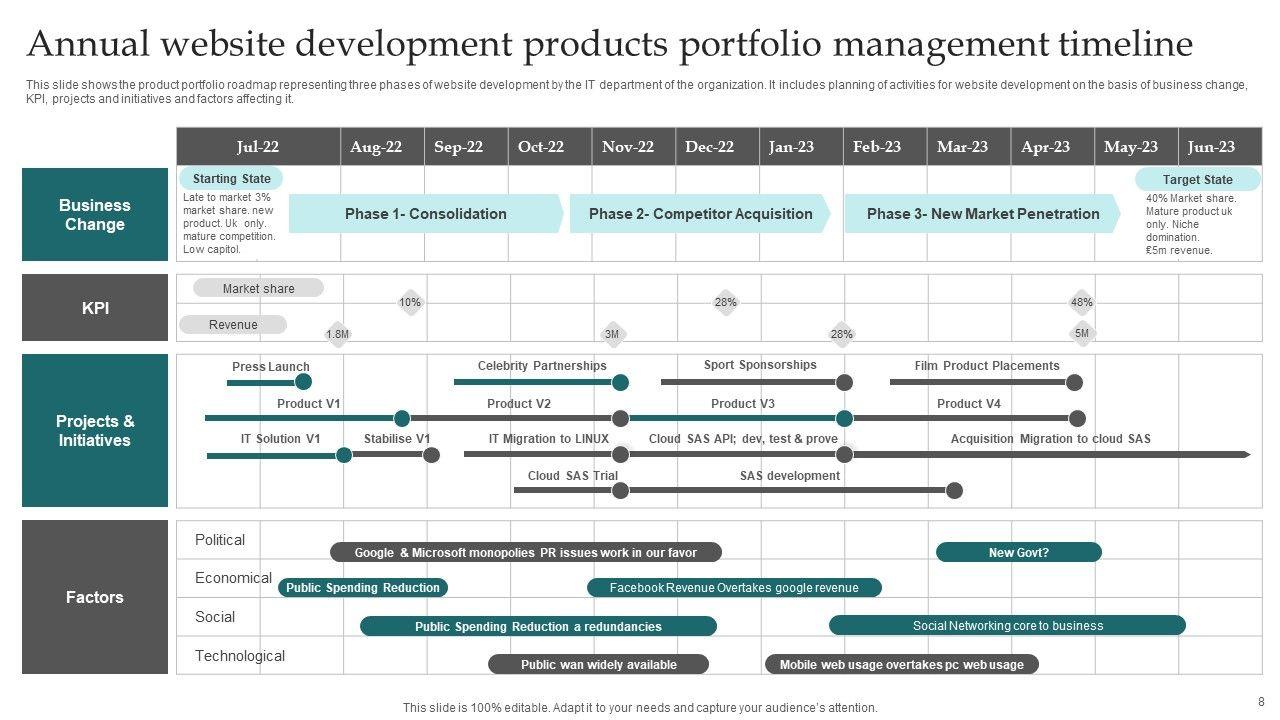Image resolution: width=1280 pixels, height=720 pixels.
Task: Click the 5M revenue diamond
Action: [1082, 333]
